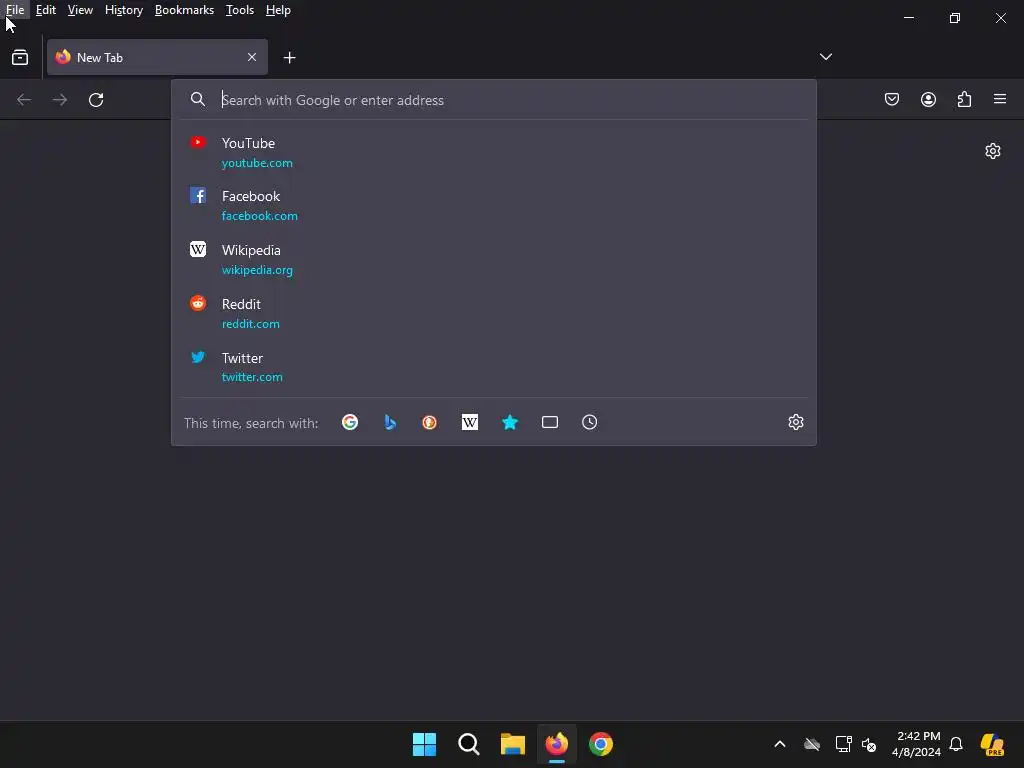The width and height of the screenshot is (1024, 768).
Task: Open the Windows Start menu
Action: pos(424,744)
